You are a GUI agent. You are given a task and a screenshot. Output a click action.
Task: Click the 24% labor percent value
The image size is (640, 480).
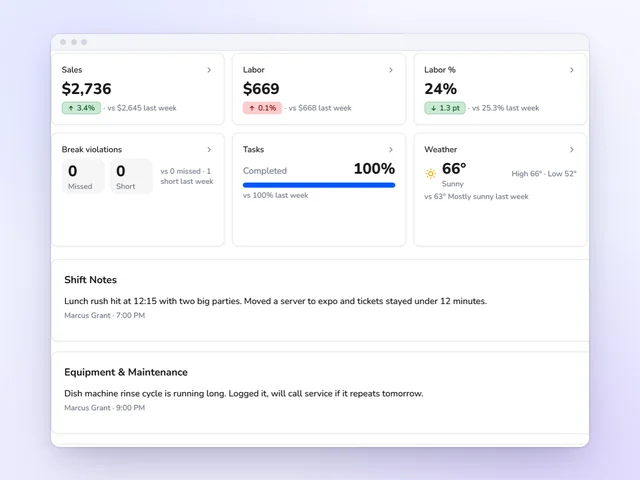point(440,89)
